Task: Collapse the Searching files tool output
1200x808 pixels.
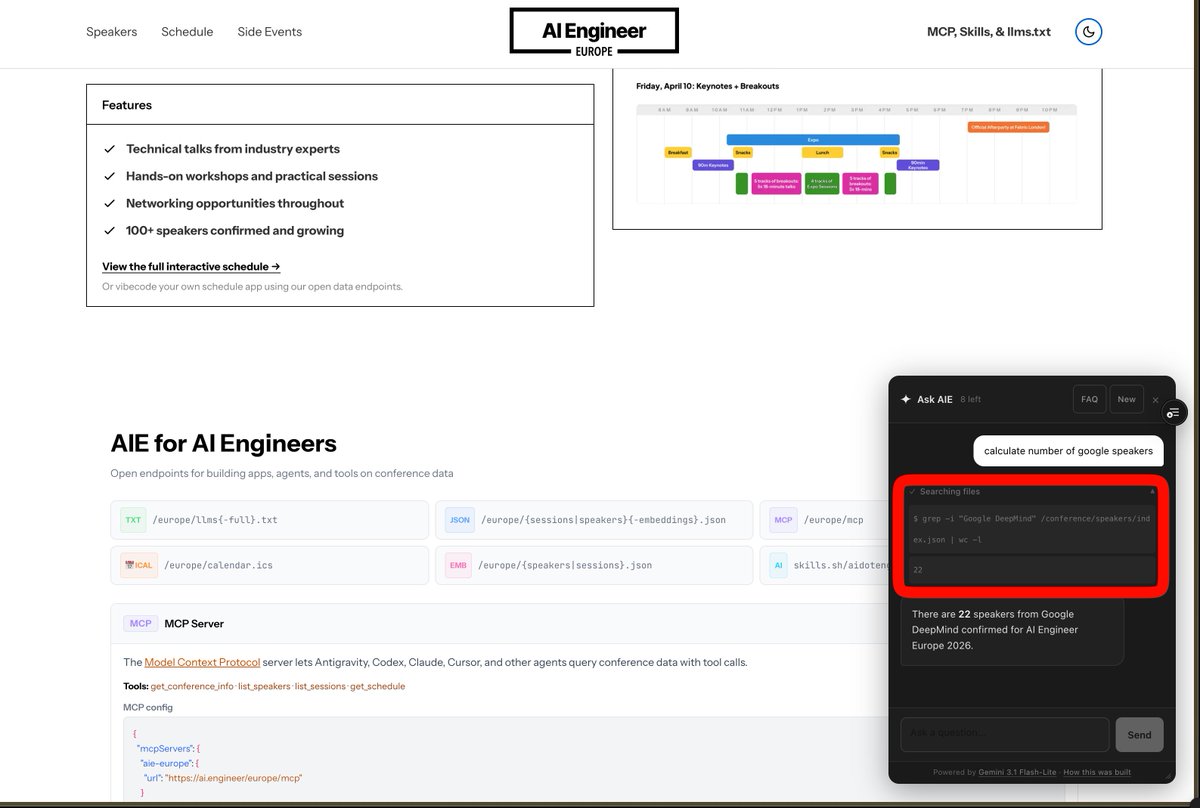Action: coord(1151,492)
